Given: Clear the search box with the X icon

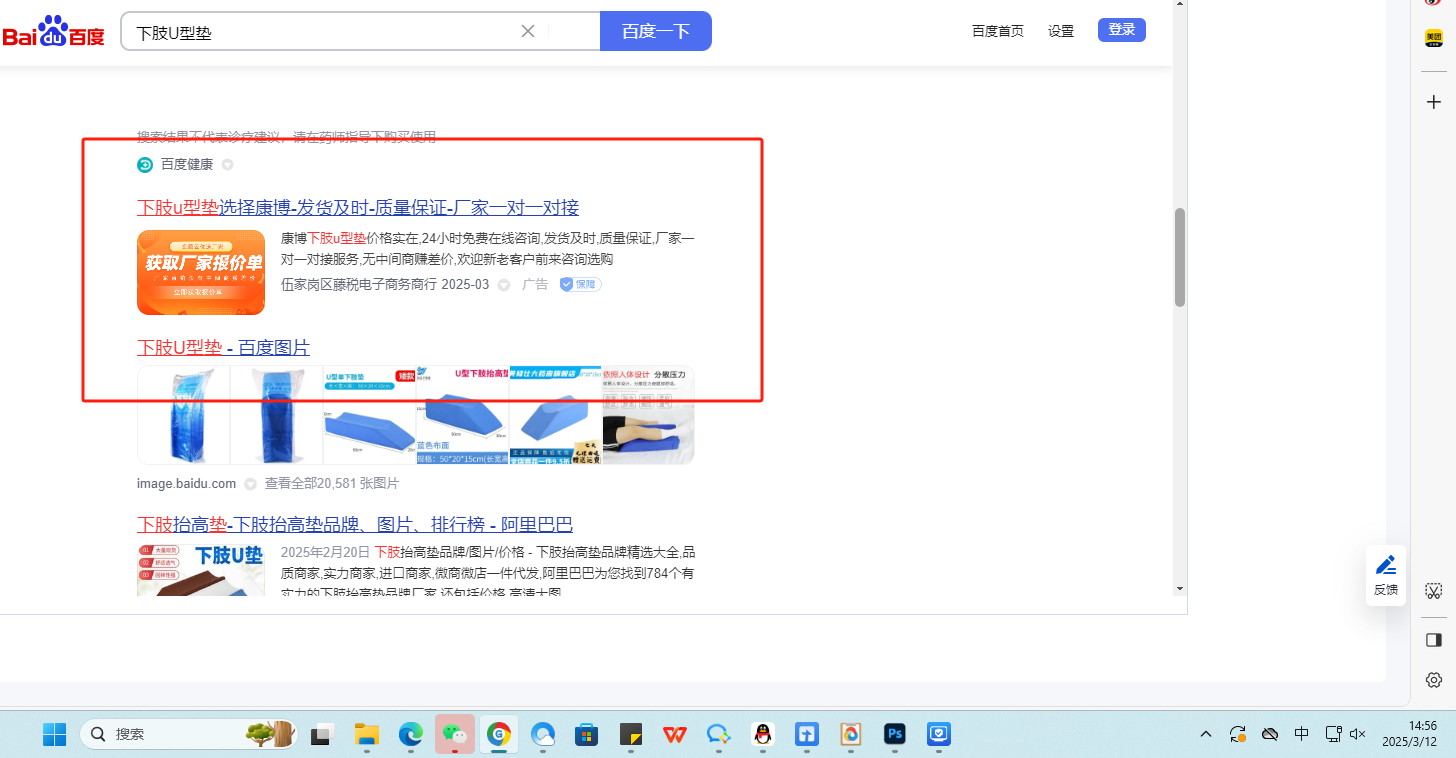Looking at the screenshot, I should click(x=528, y=31).
